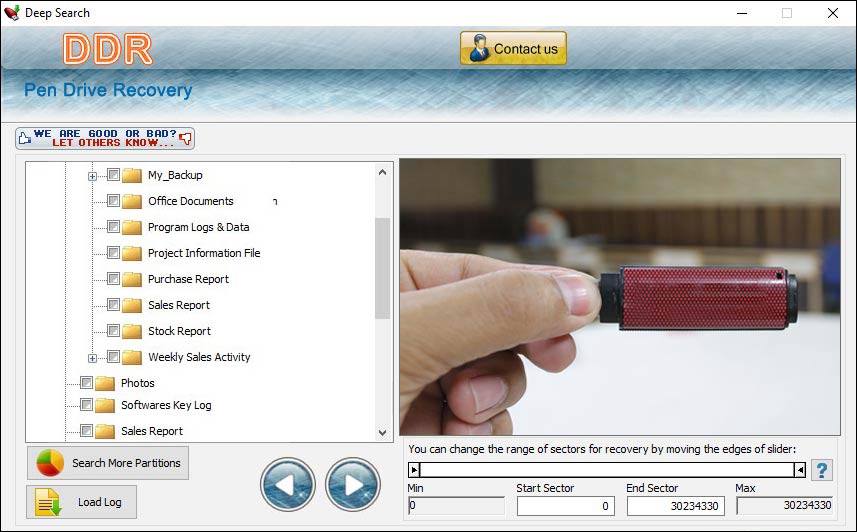Click the tree scroll up arrow
The image size is (857, 532).
point(383,172)
